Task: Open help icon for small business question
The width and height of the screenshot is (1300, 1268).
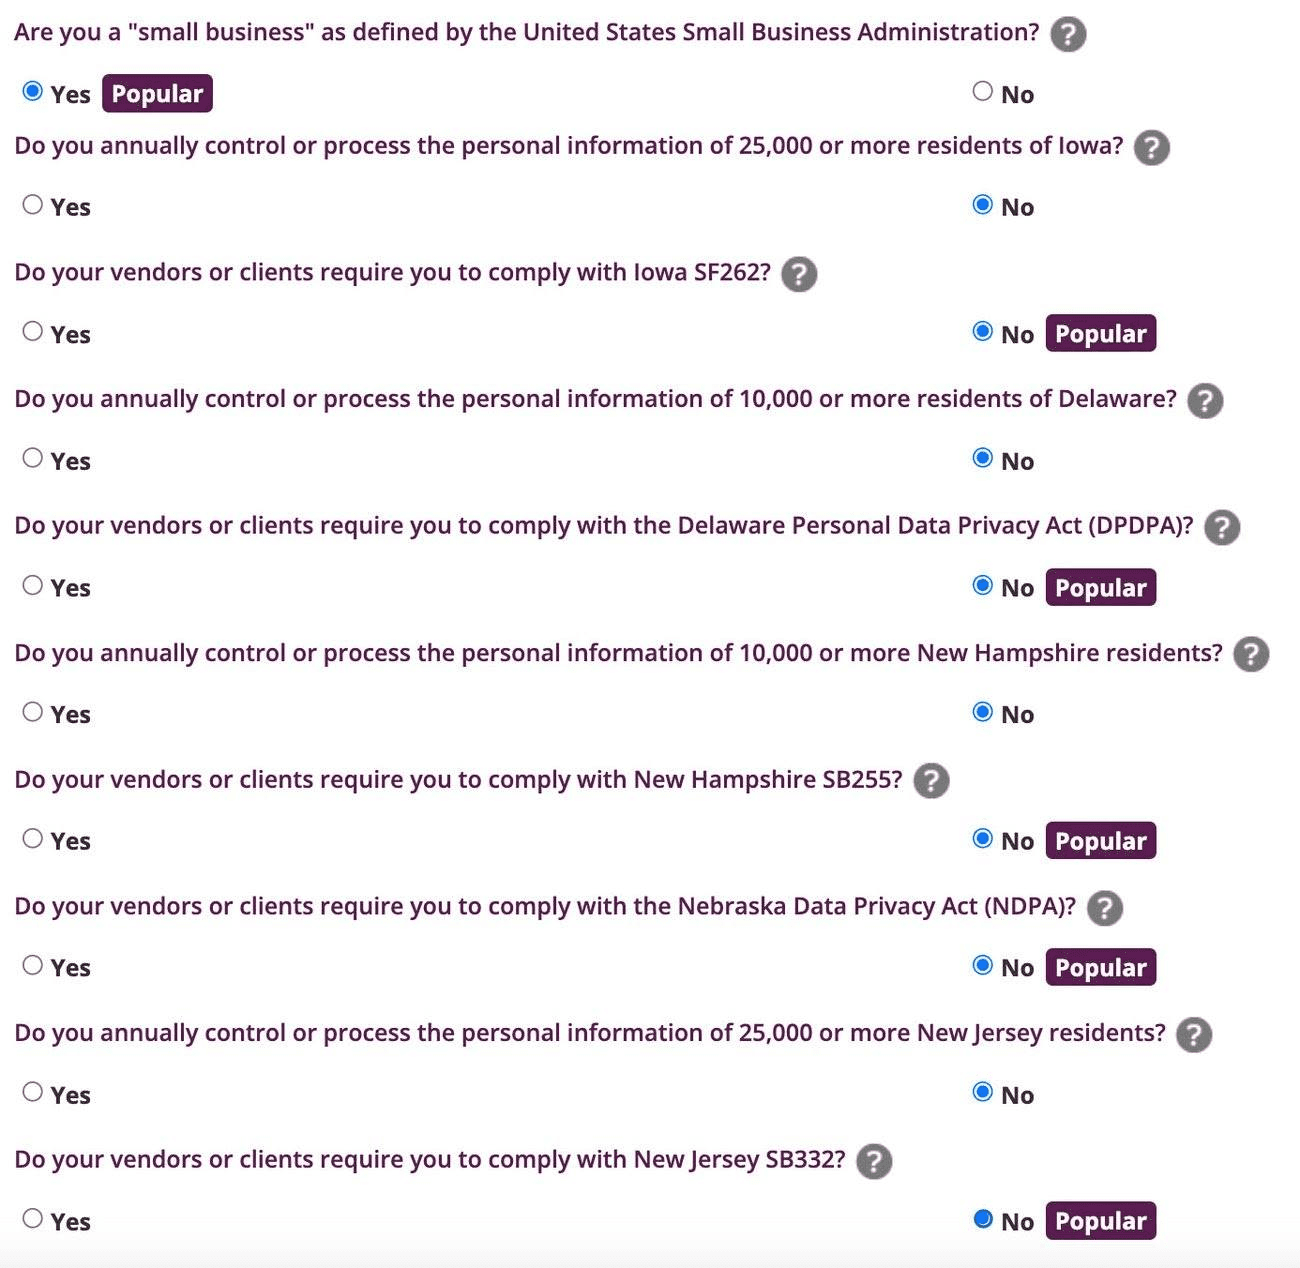Action: (1068, 34)
